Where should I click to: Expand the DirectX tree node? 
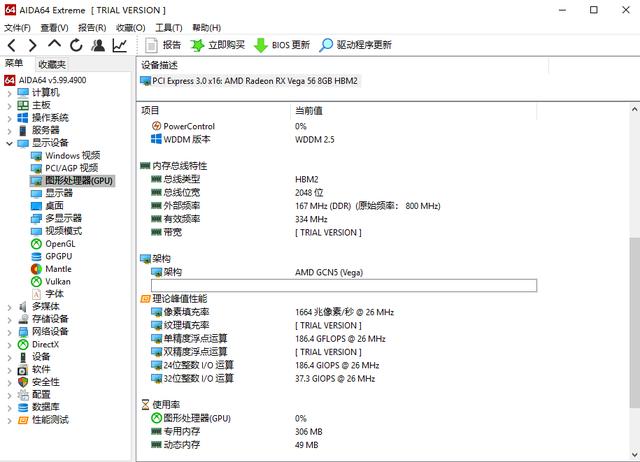9,345
